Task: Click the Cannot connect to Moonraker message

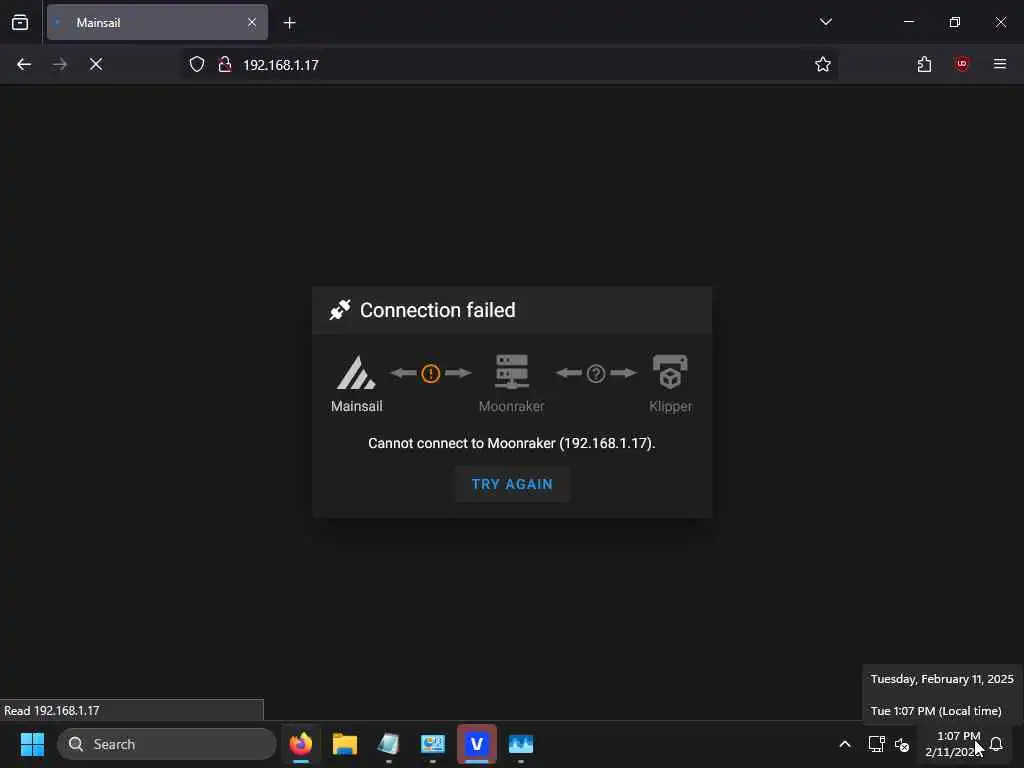Action: [x=511, y=443]
